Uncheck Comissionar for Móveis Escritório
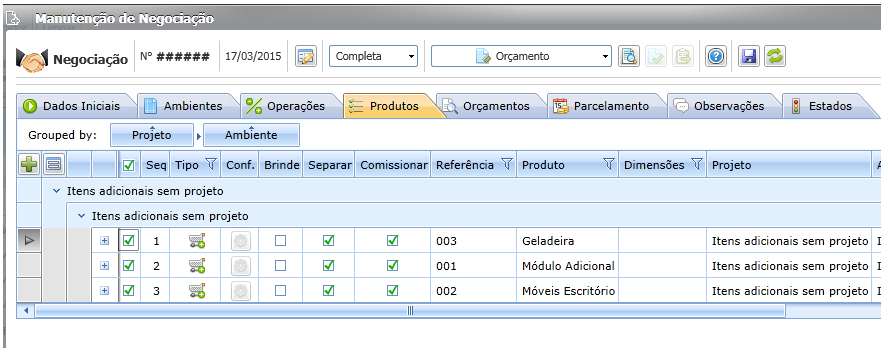The height and width of the screenshot is (362, 888). click(392, 291)
